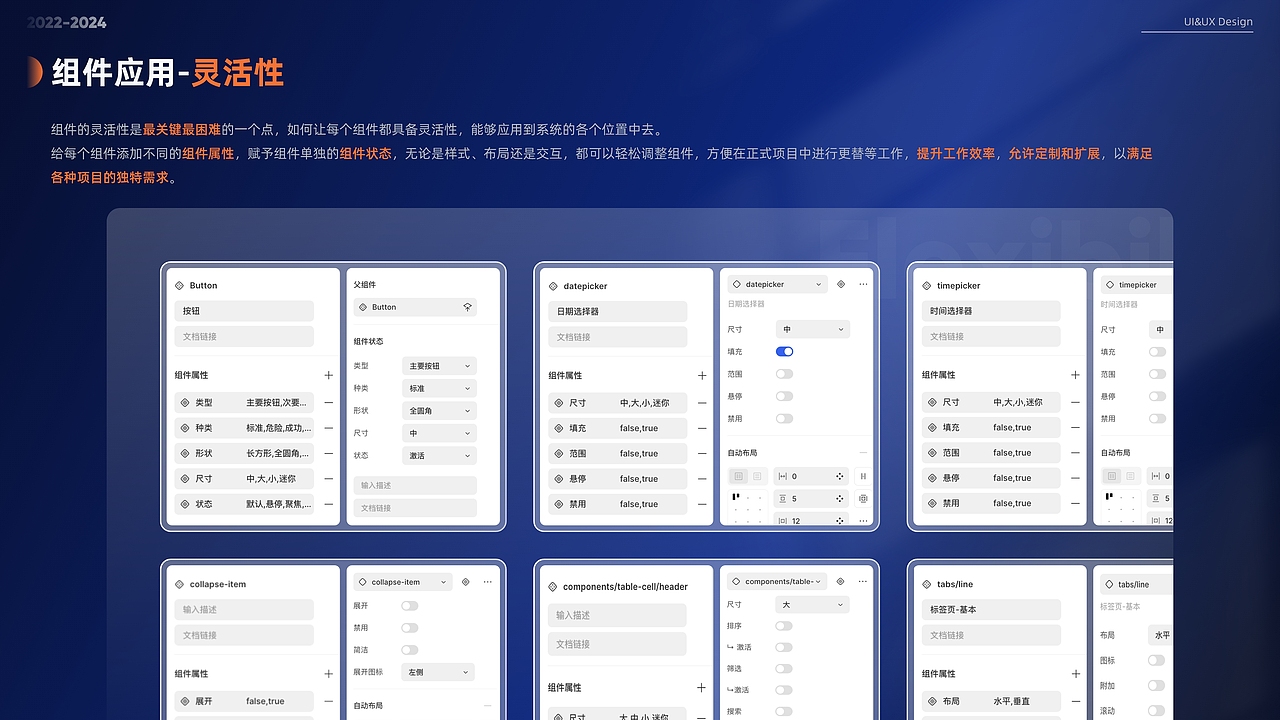Turn on the 悬停 toggle for timepicker
The width and height of the screenshot is (1280, 720).
coord(1158,396)
